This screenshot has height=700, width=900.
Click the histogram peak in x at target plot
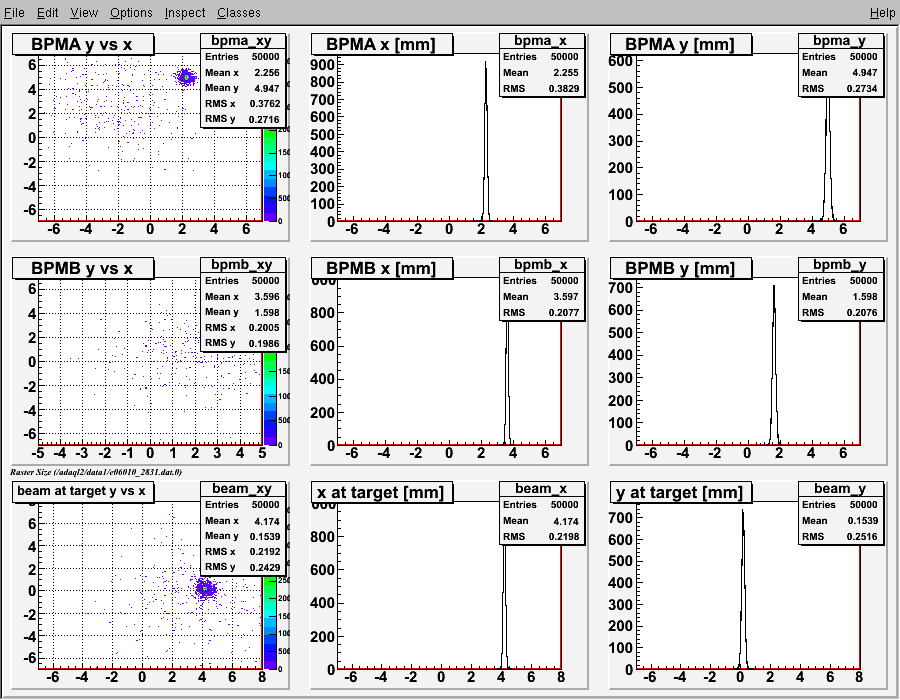coord(504,607)
